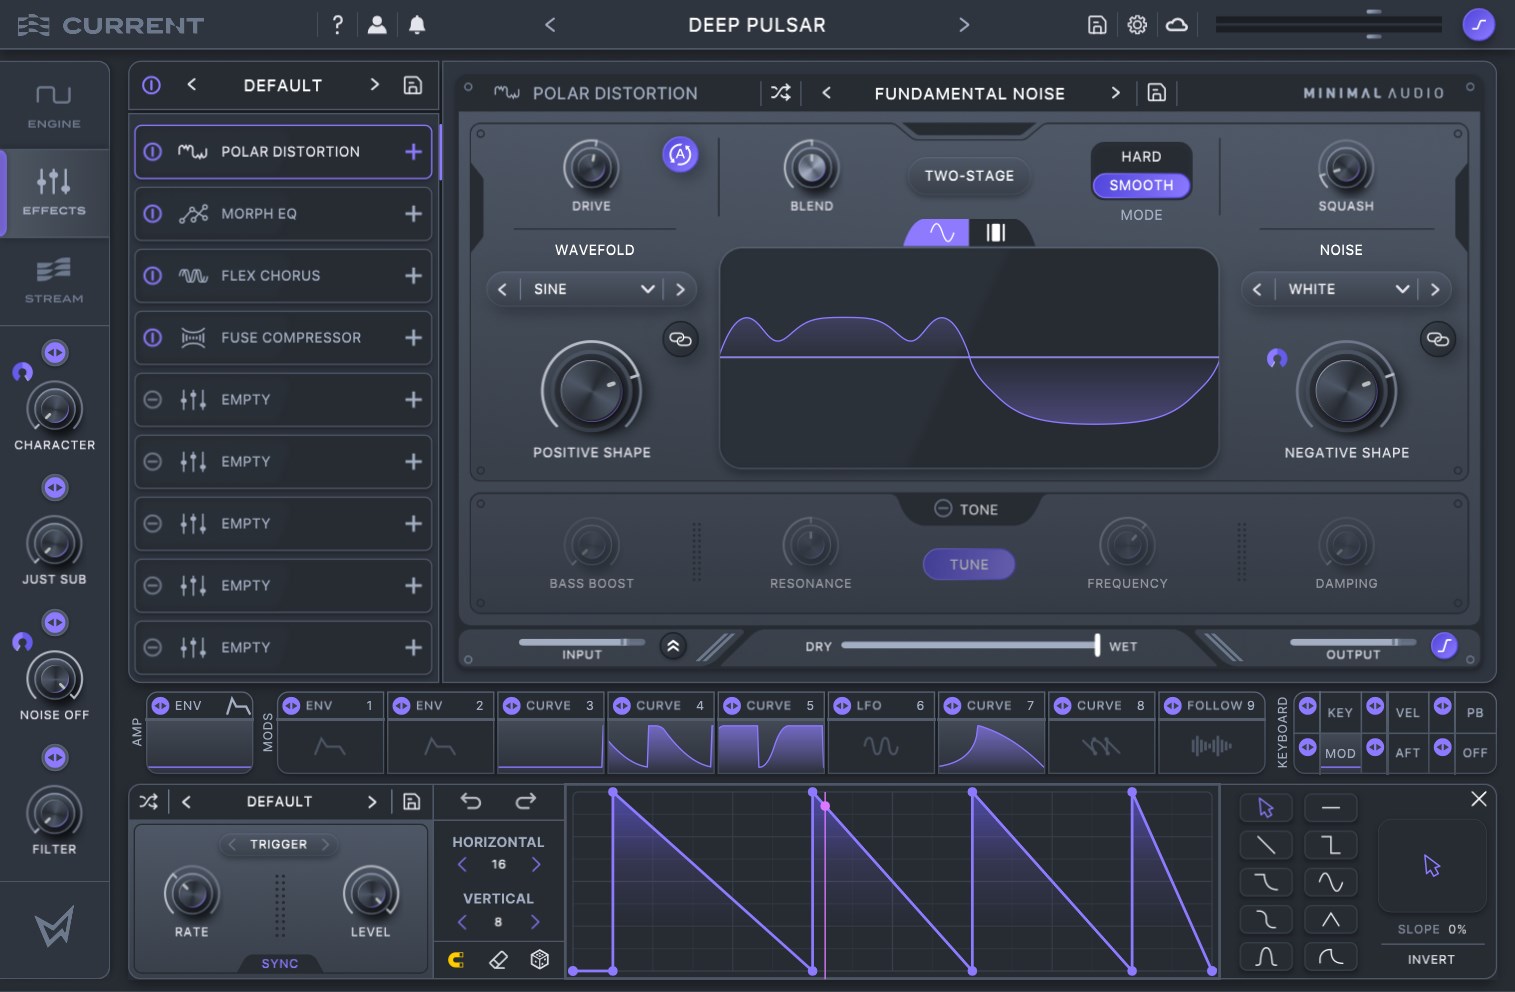Expand the input section chevron button
Screen dimensions: 1515x992
pyautogui.click(x=673, y=646)
